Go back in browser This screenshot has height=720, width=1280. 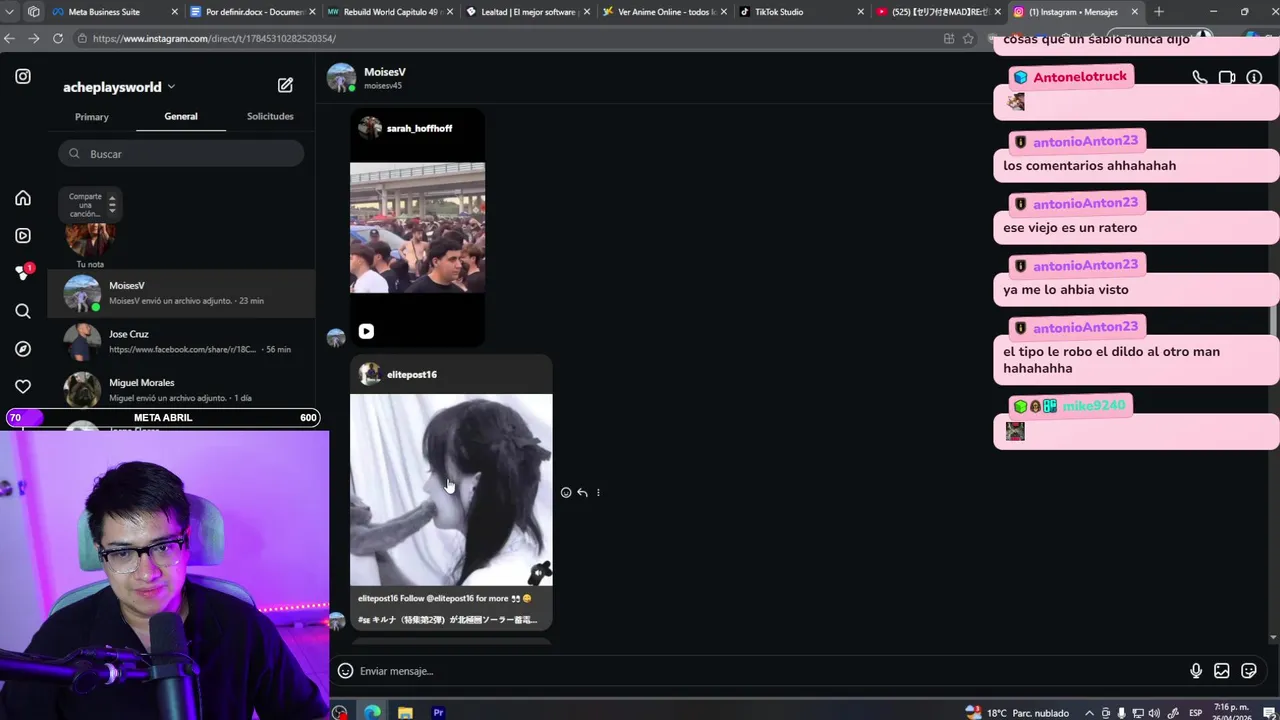(x=10, y=38)
